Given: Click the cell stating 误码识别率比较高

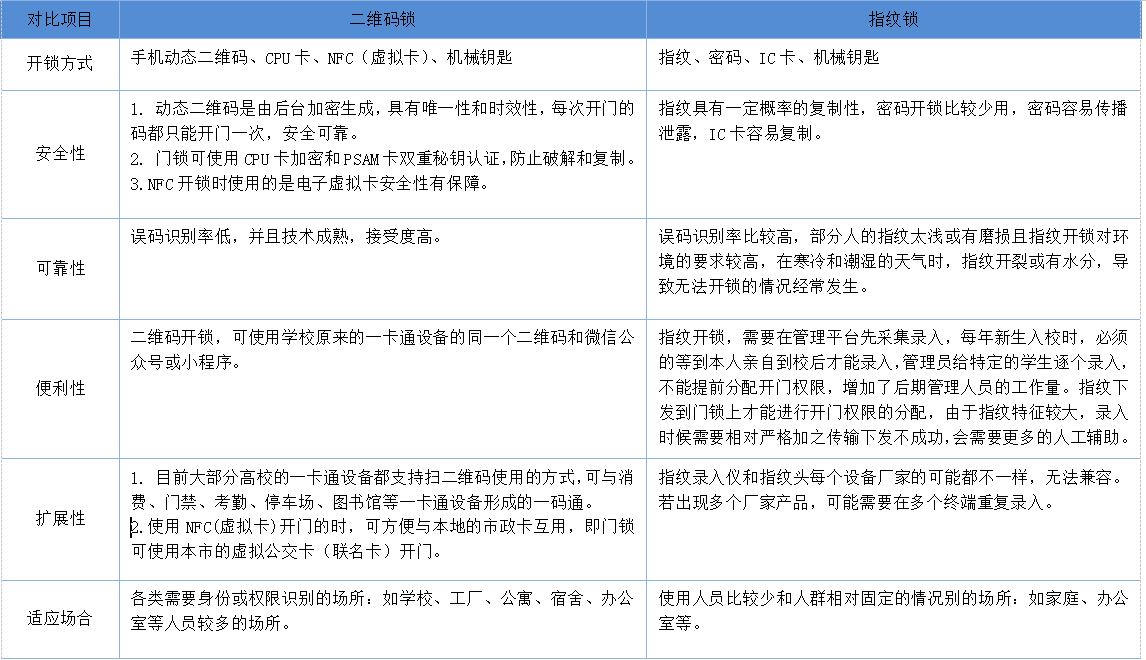Looking at the screenshot, I should (x=894, y=262).
